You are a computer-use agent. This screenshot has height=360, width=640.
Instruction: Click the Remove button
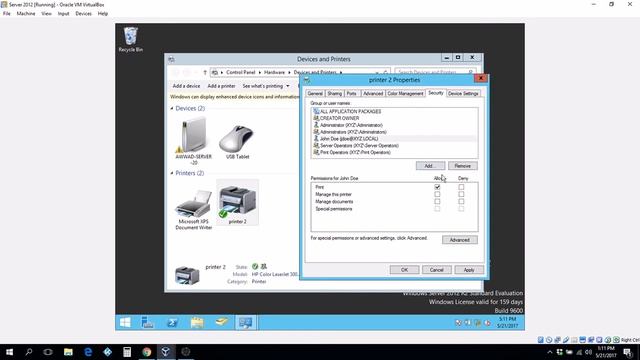pyautogui.click(x=462, y=166)
